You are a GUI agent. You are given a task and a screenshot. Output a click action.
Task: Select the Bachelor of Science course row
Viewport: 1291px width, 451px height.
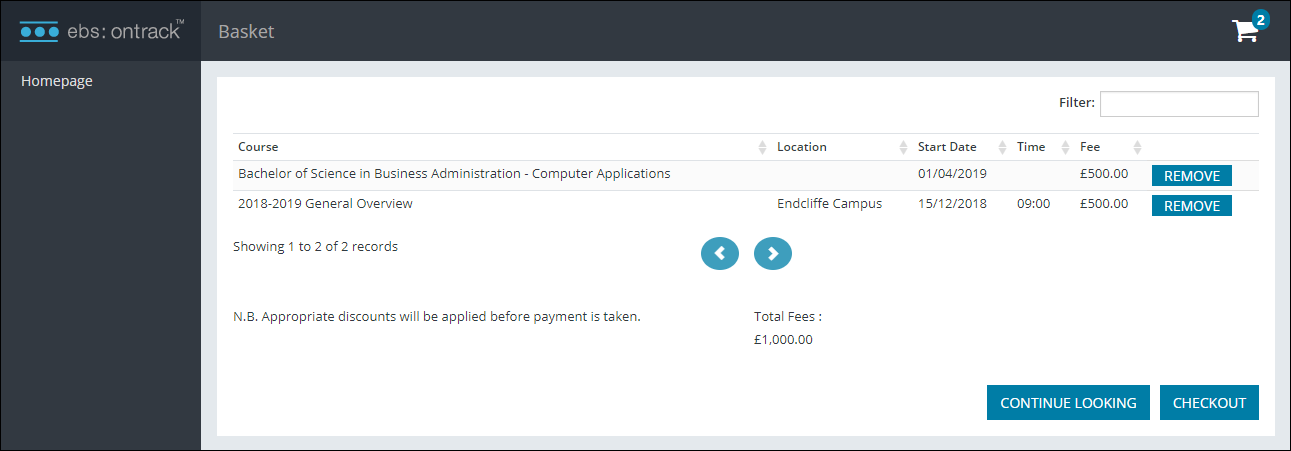(454, 174)
